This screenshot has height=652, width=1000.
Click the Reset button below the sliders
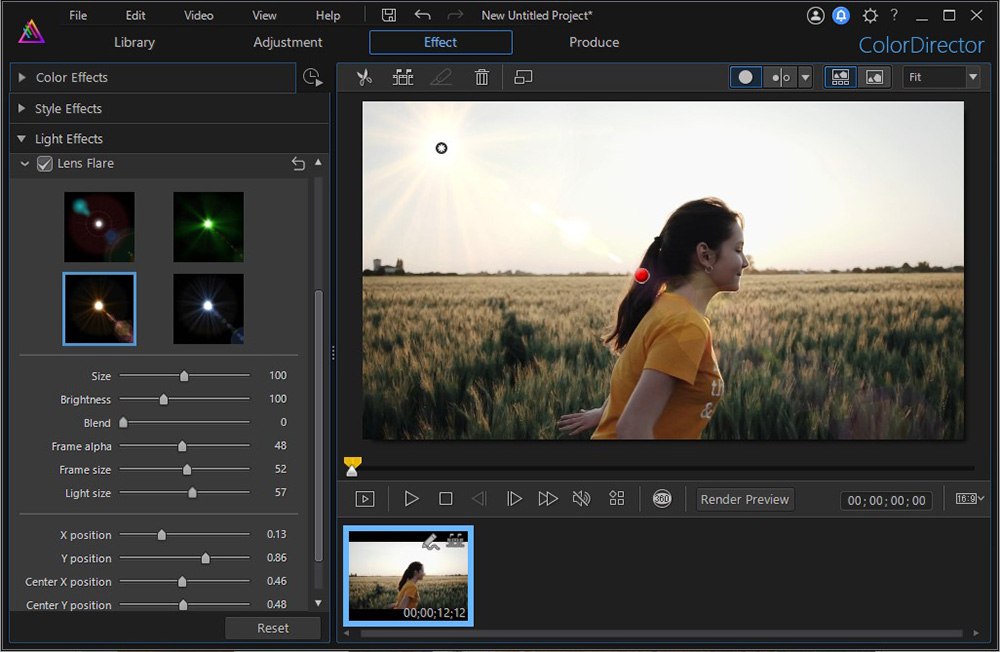272,627
